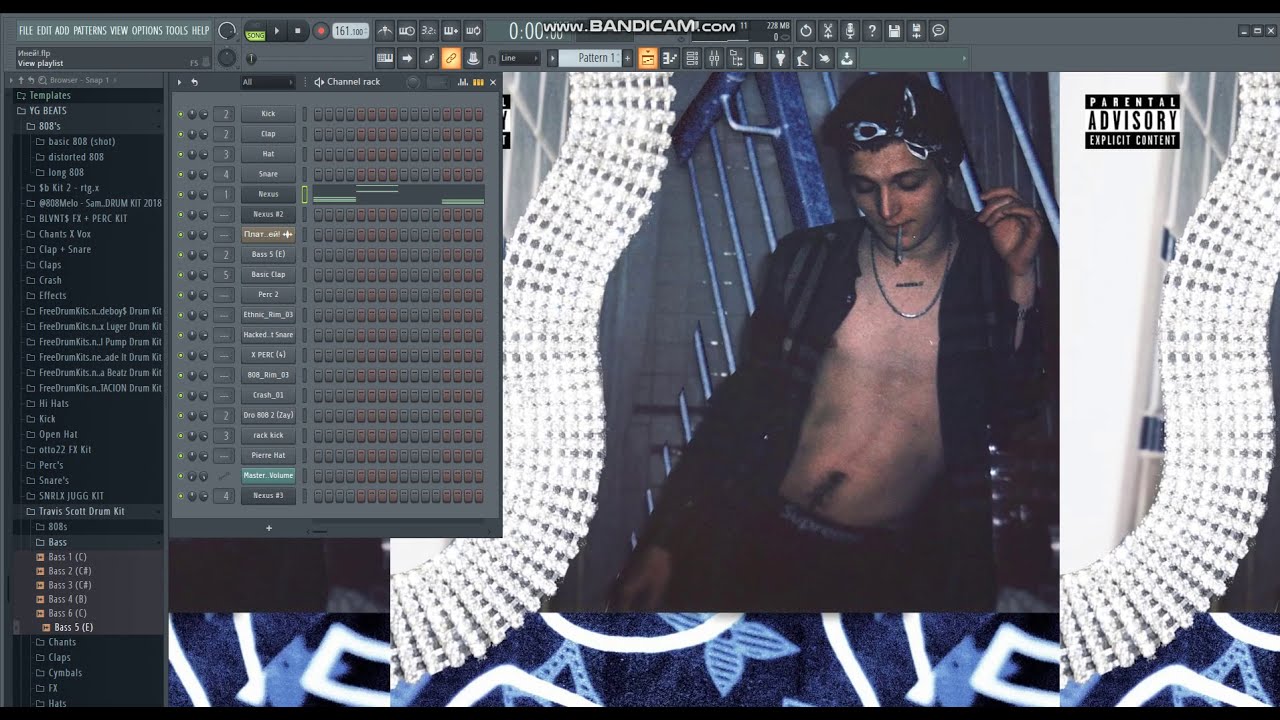The height and width of the screenshot is (720, 1280).
Task: Select the Kick channel button
Action: [x=268, y=114]
